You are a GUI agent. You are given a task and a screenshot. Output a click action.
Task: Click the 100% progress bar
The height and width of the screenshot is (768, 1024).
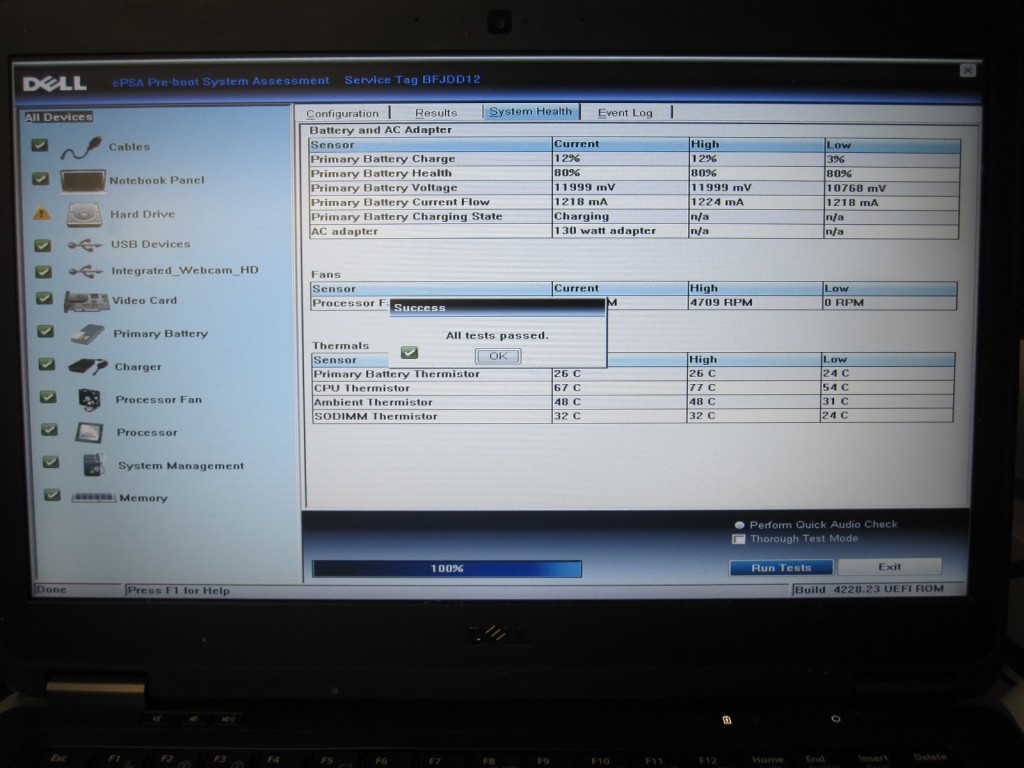[x=446, y=569]
